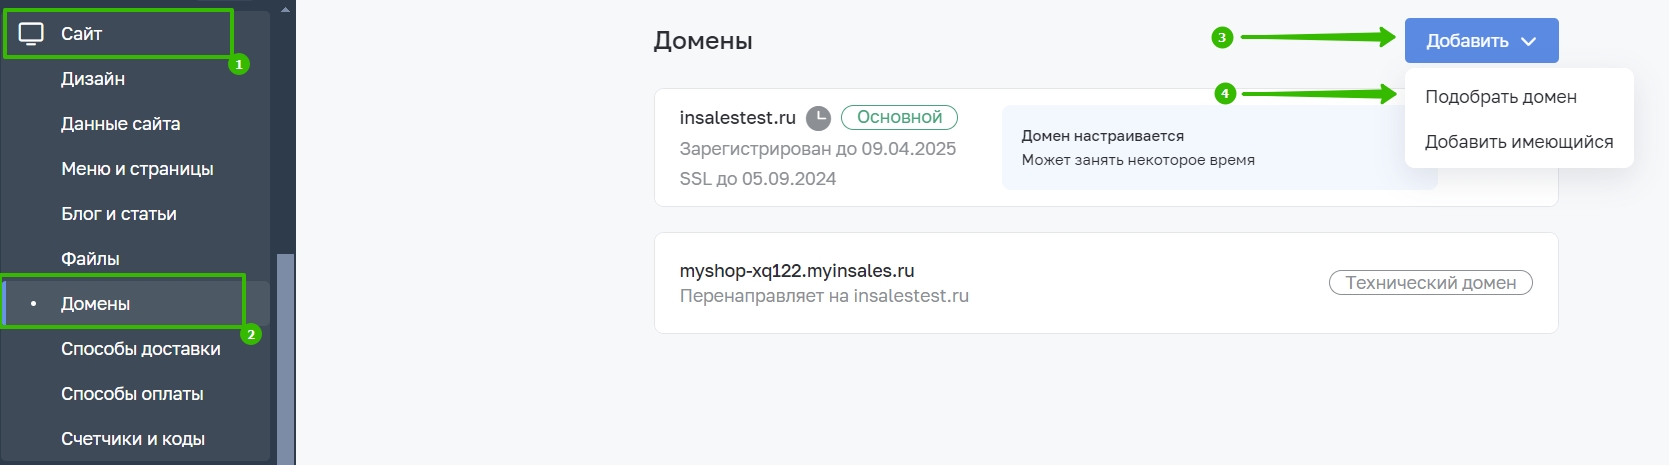Open the myshop-xq122.myinsales.ru domain card
This screenshot has height=465, width=1669.
(1106, 283)
